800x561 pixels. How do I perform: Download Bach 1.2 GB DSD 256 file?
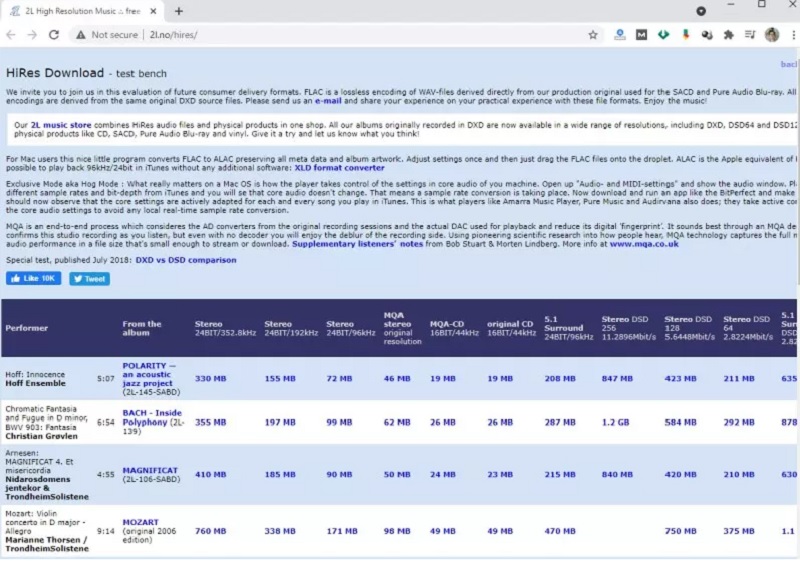pos(615,423)
